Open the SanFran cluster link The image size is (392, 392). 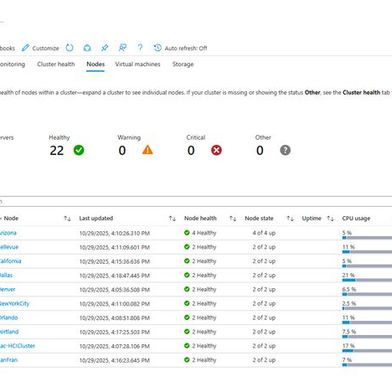(x=9, y=360)
